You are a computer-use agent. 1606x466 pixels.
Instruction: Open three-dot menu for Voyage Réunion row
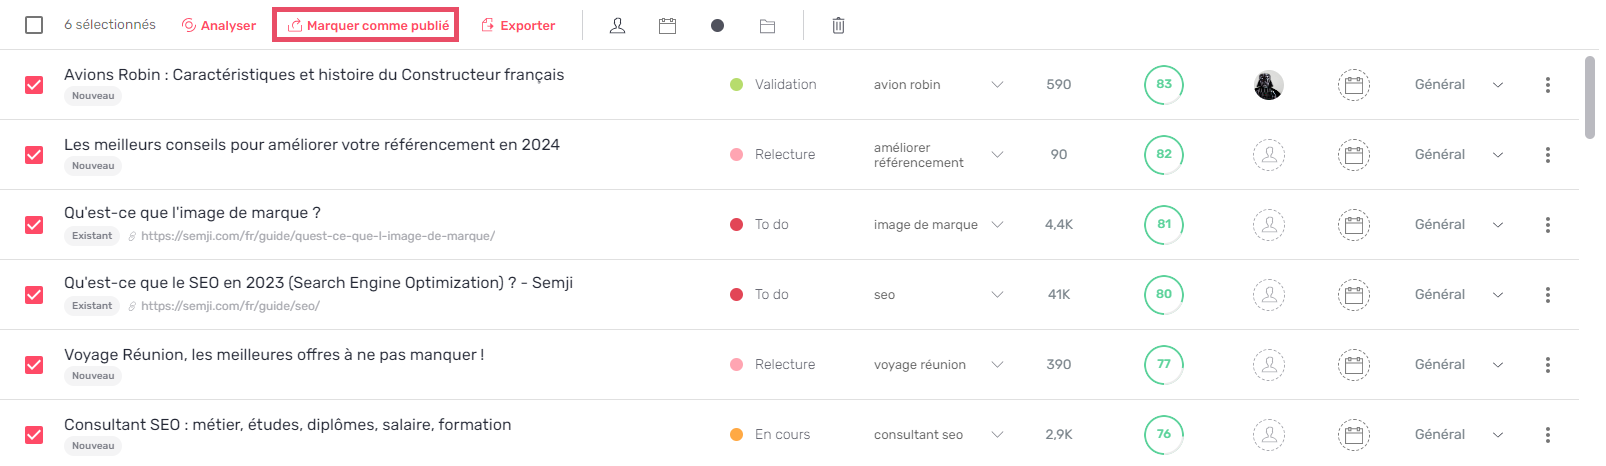point(1548,365)
